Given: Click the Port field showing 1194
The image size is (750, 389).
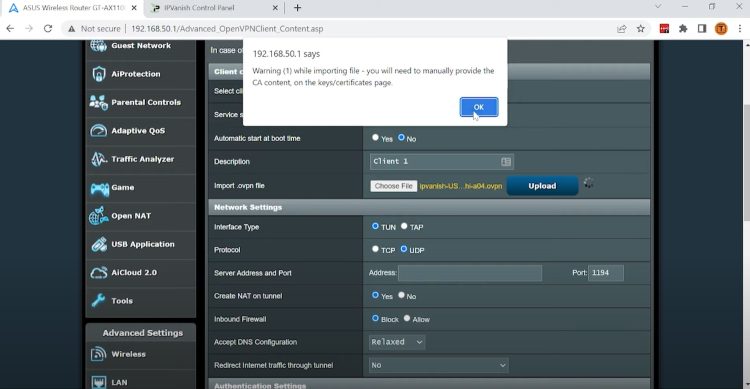Looking at the screenshot, I should [606, 273].
